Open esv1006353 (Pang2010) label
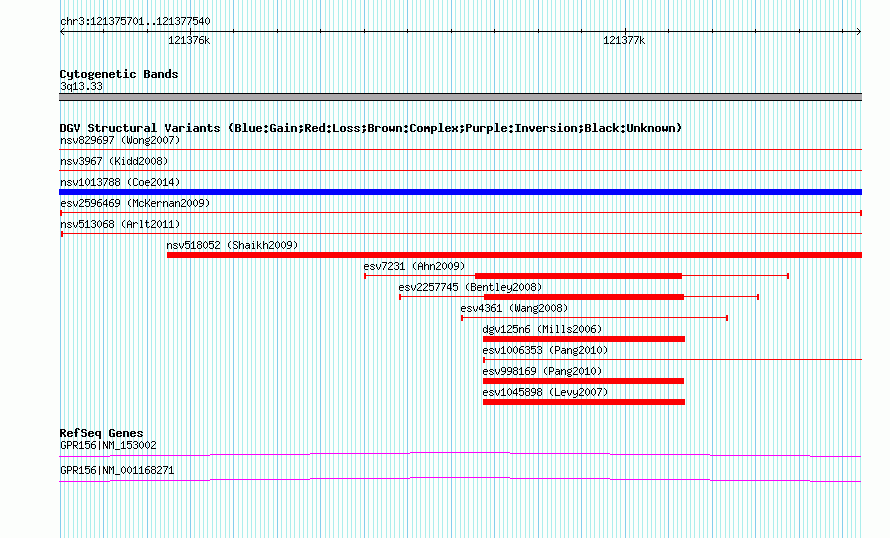Screen dimensions: 890x538 click(545, 350)
